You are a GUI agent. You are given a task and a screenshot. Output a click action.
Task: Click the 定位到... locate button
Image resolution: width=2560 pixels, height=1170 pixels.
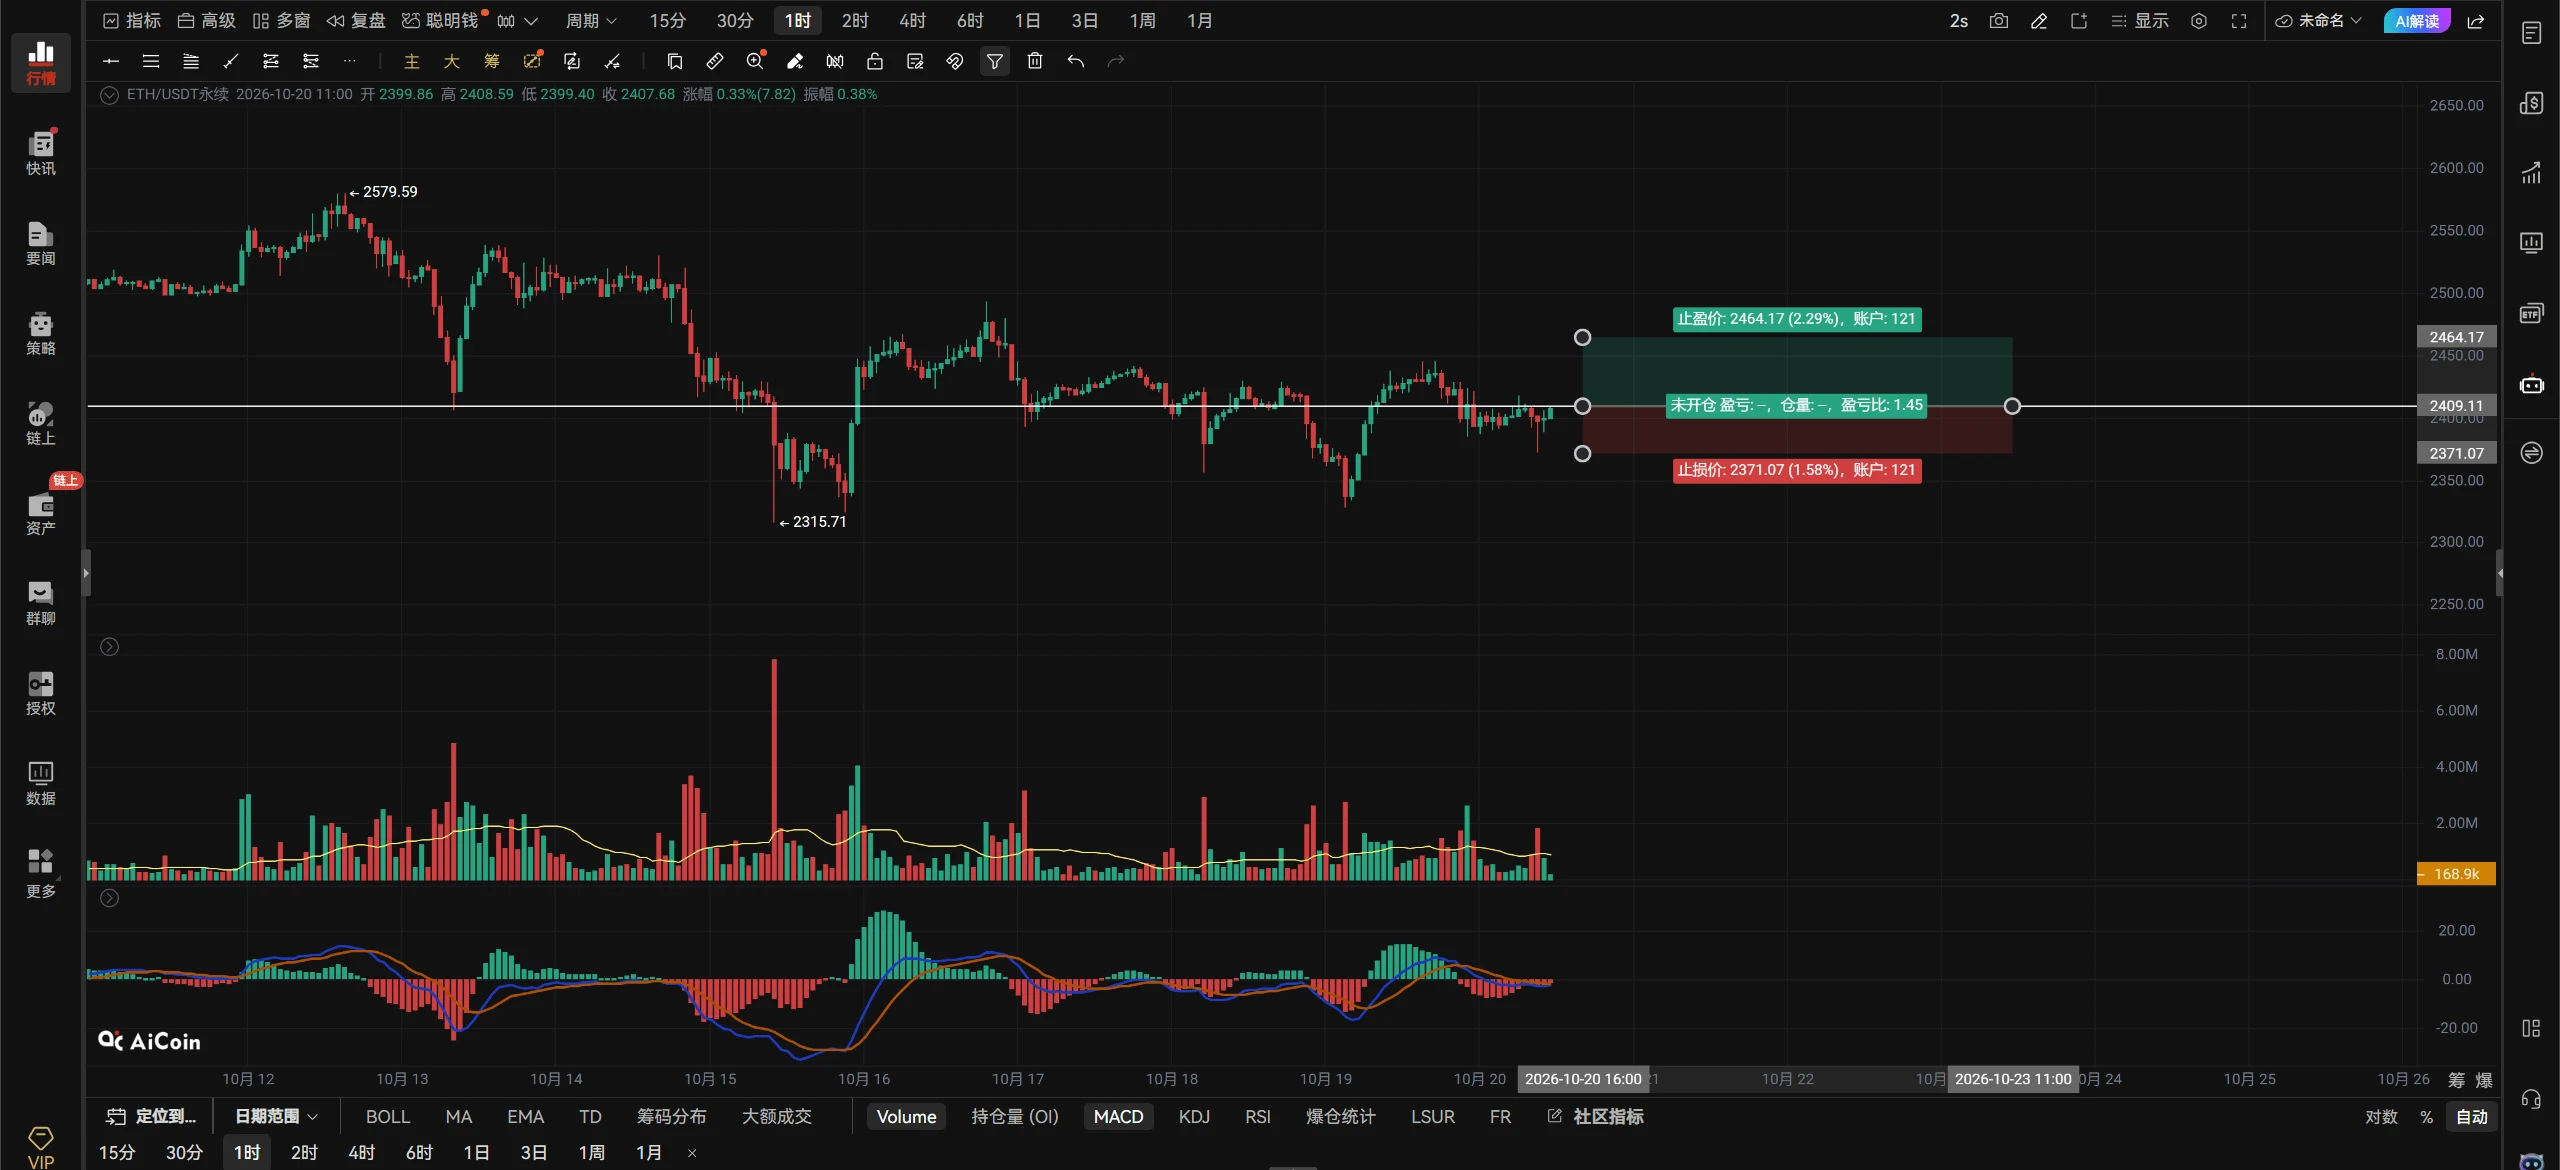[152, 1116]
